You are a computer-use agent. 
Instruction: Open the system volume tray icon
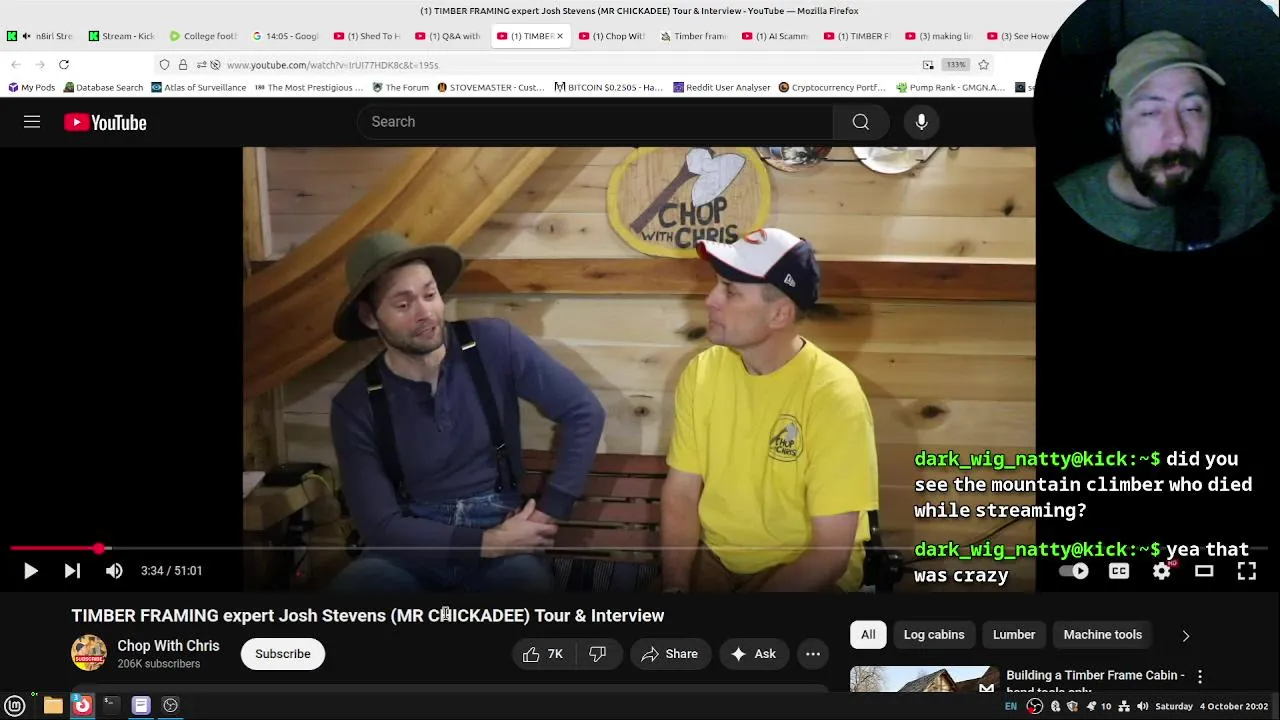(x=1142, y=706)
